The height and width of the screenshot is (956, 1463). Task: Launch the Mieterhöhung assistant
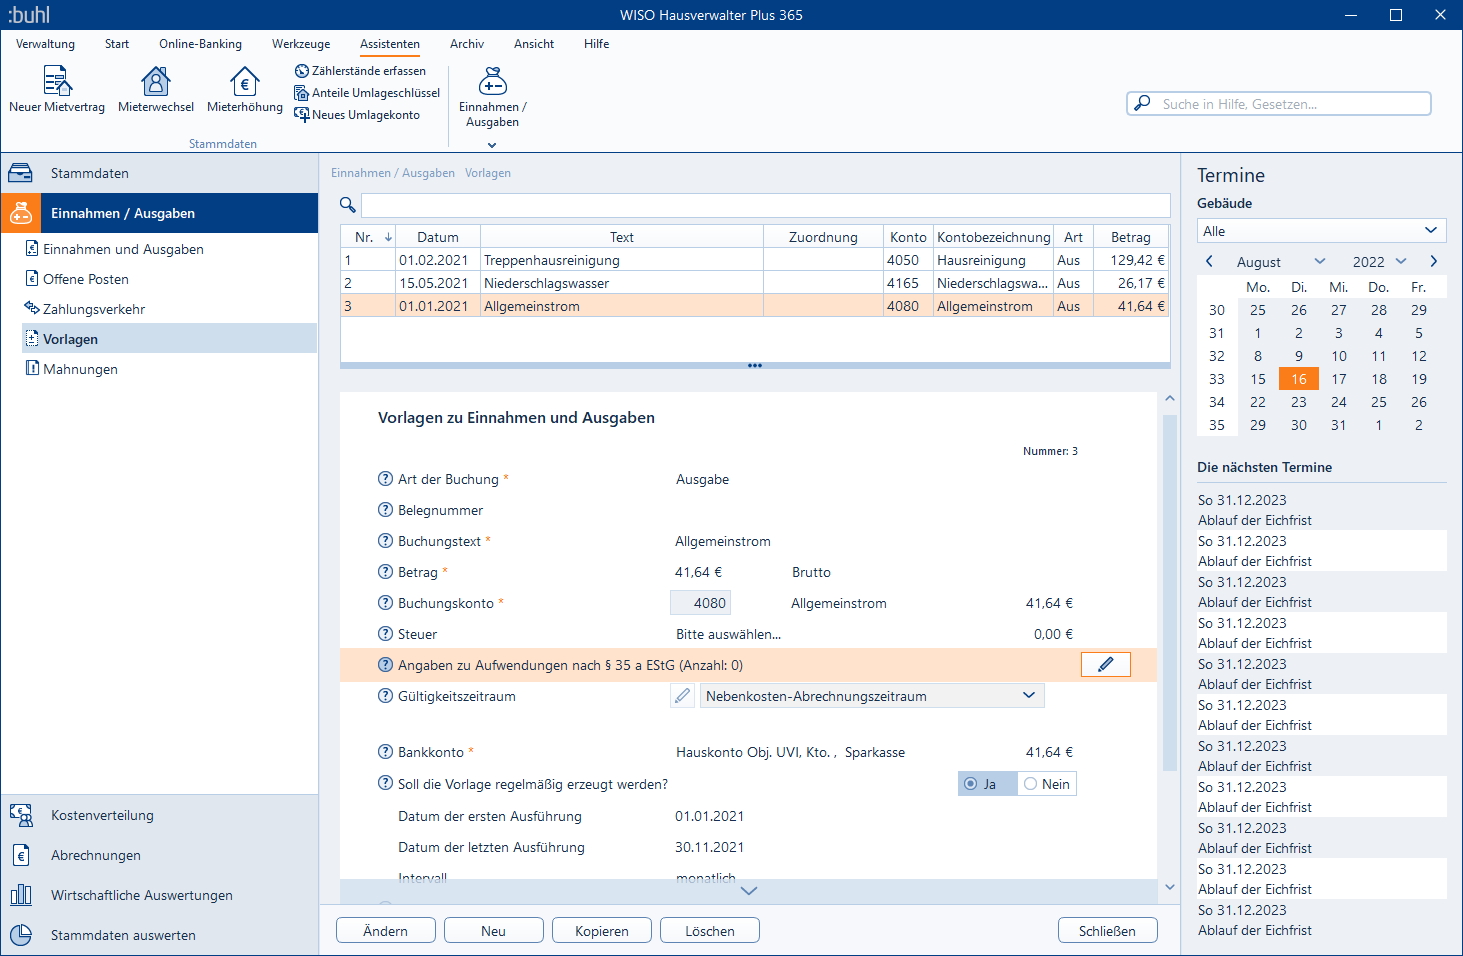(245, 89)
